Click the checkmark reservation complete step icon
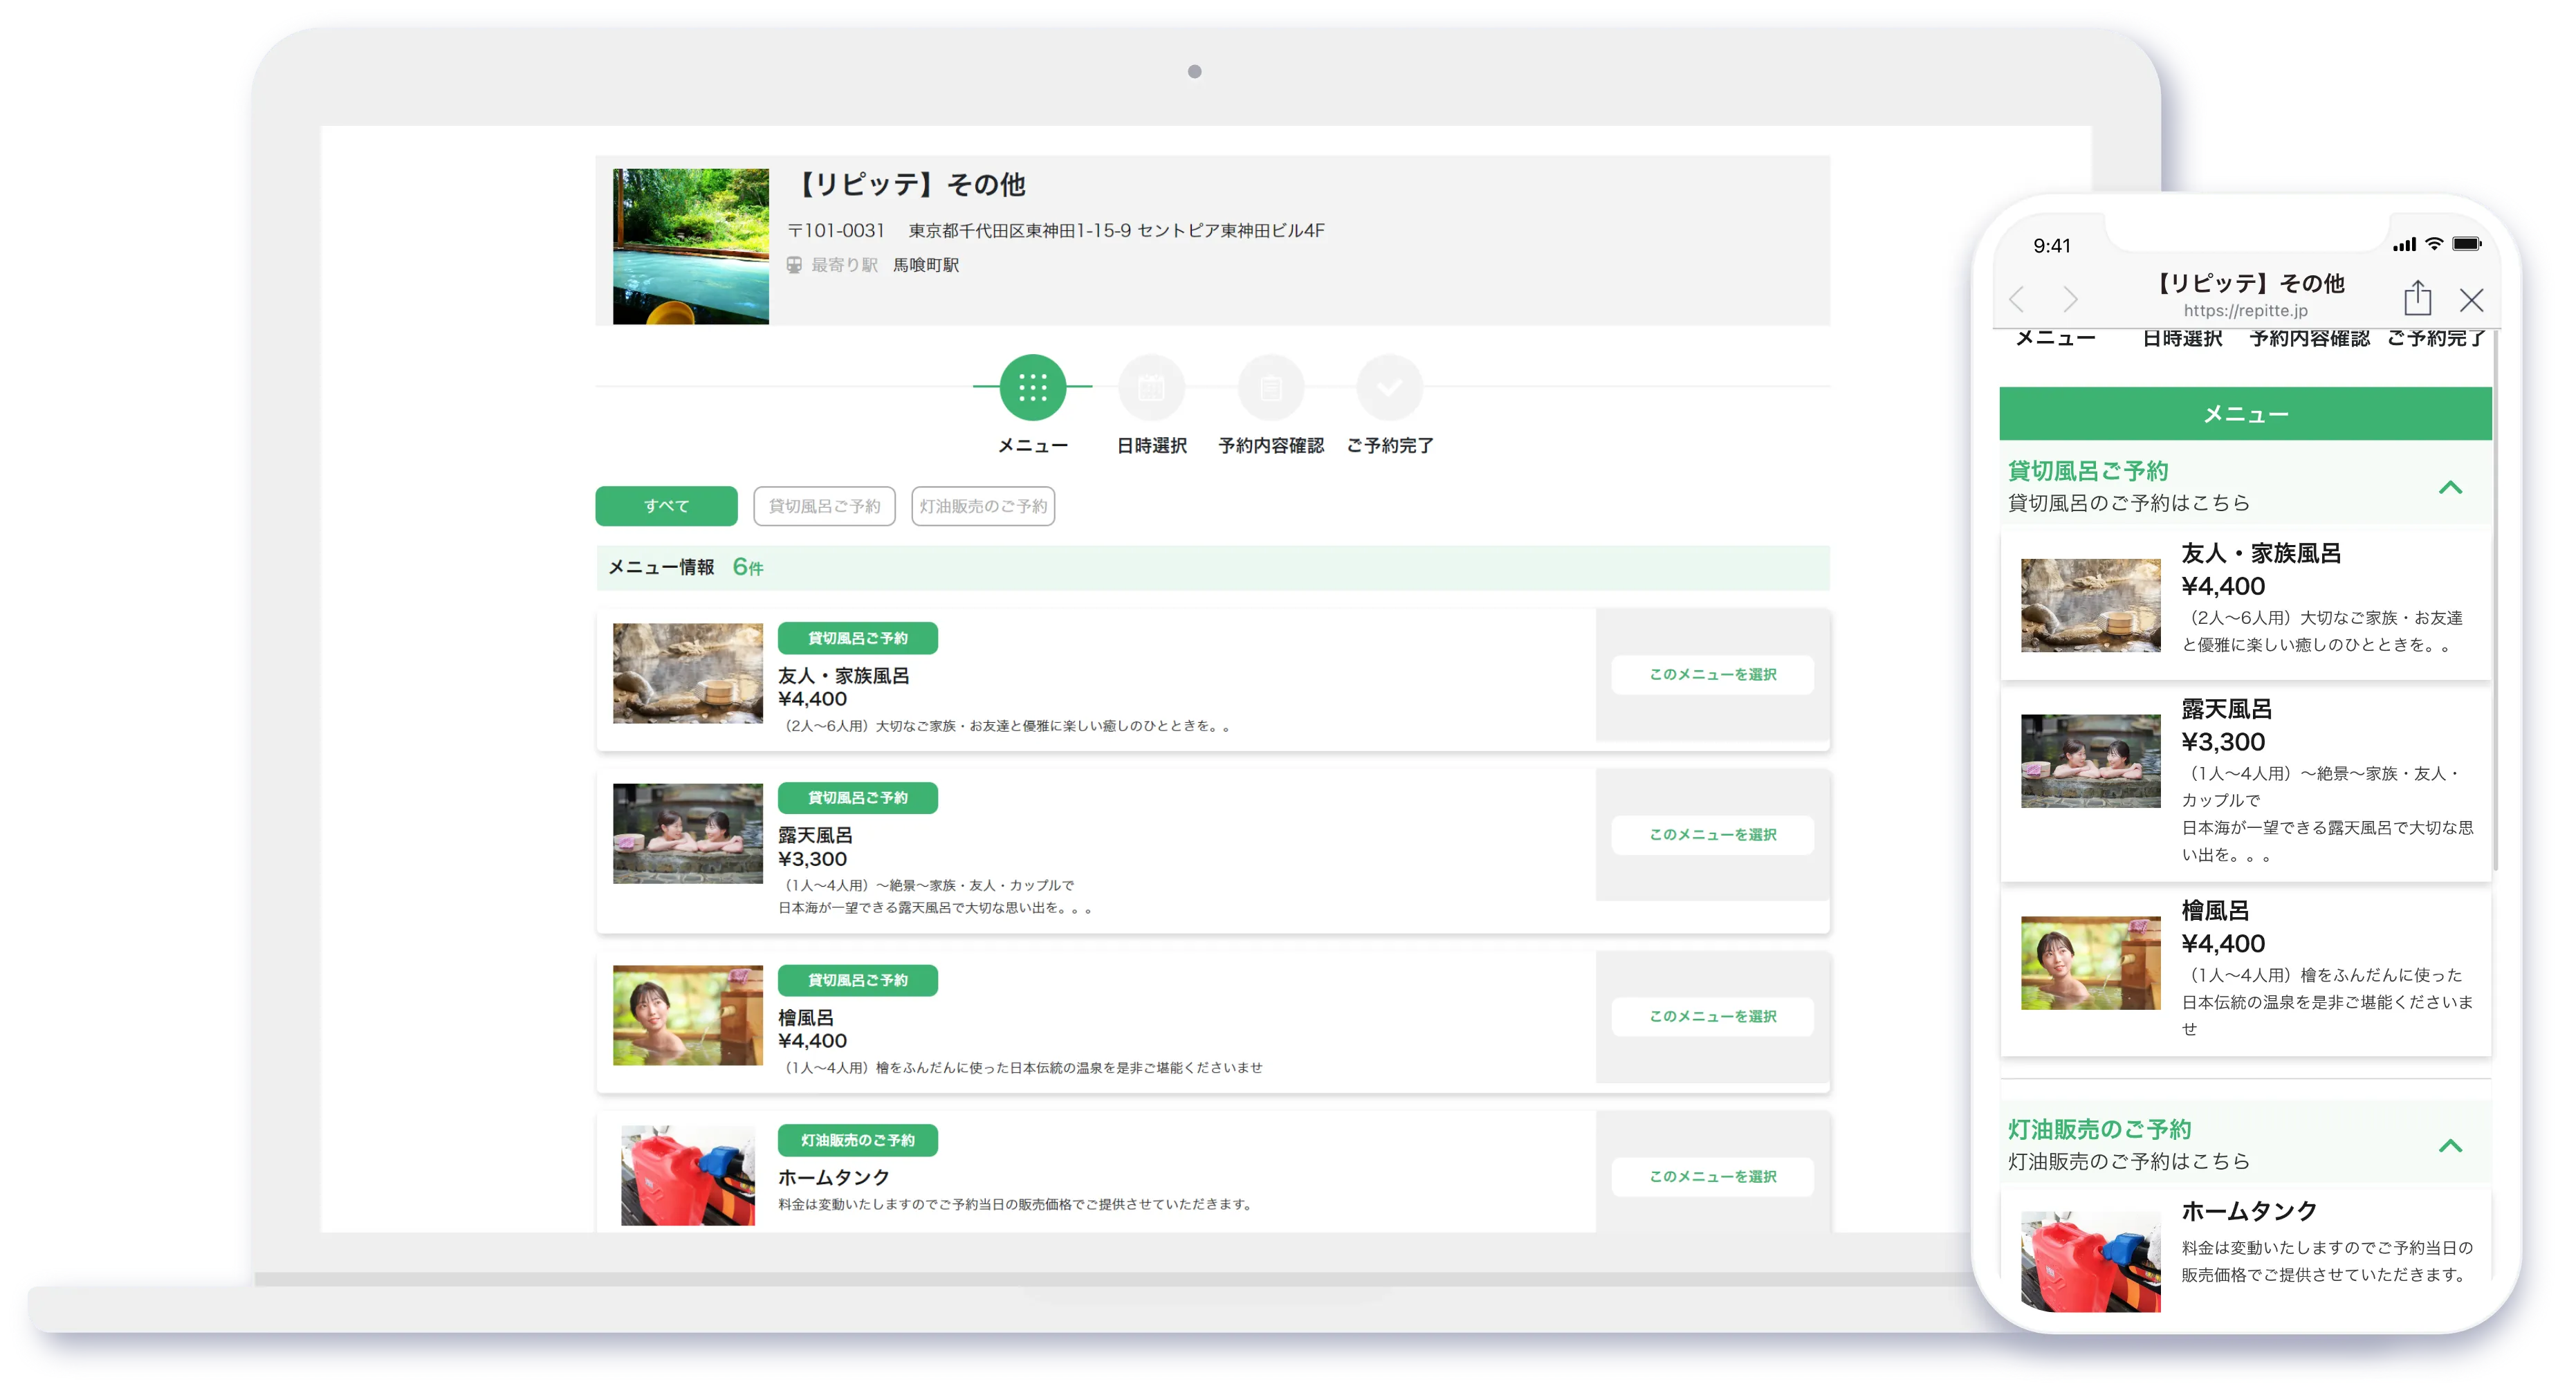Viewport: 2576px width, 1393px height. (x=1389, y=387)
